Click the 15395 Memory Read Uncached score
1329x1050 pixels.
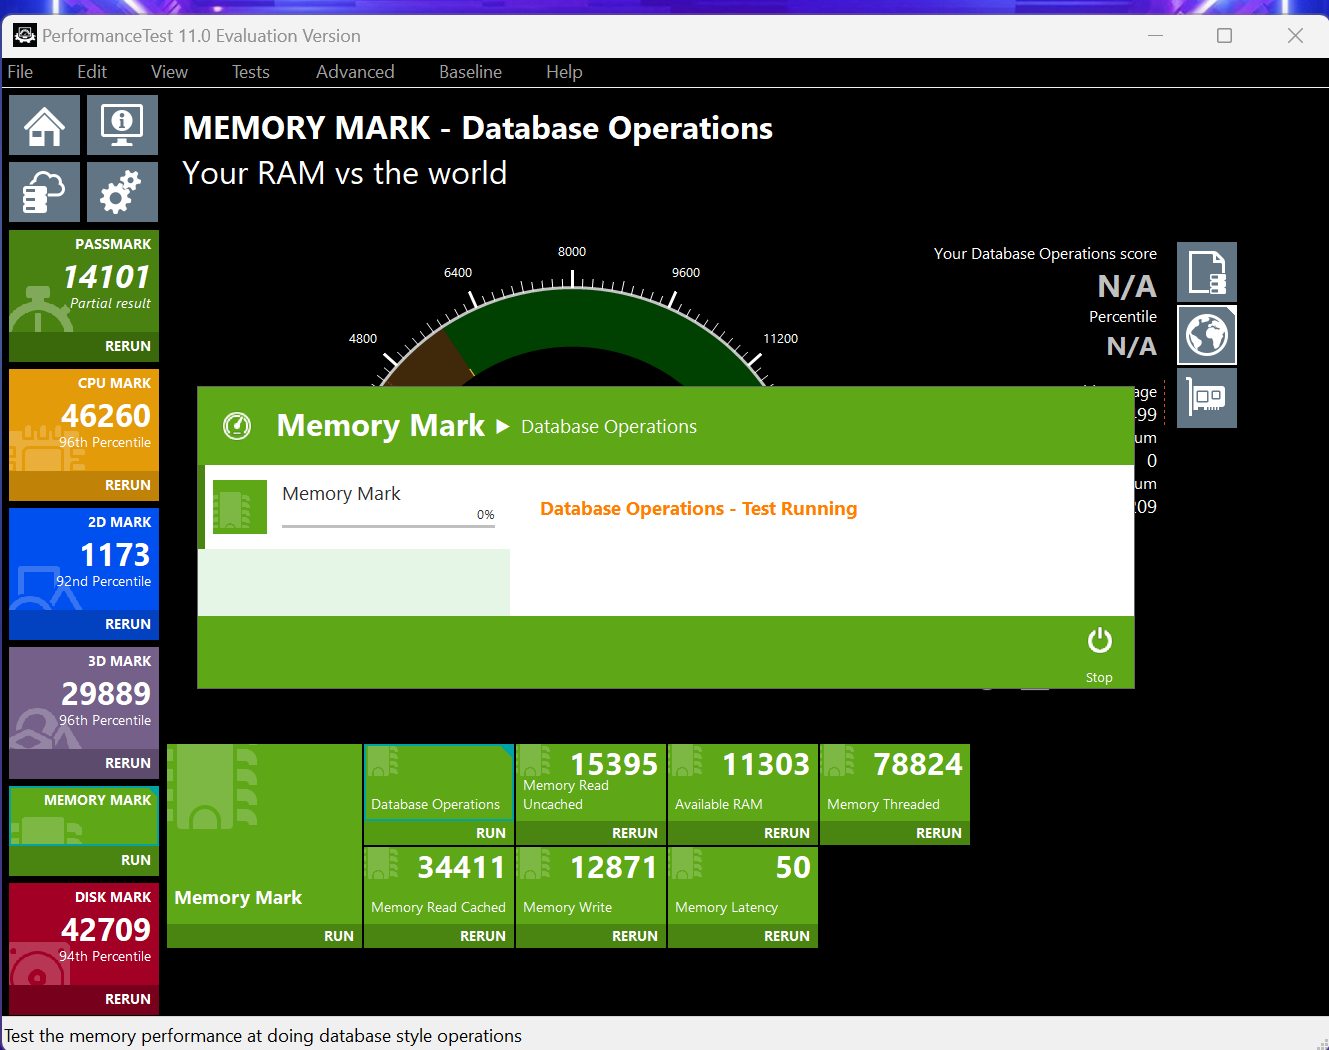(x=614, y=765)
